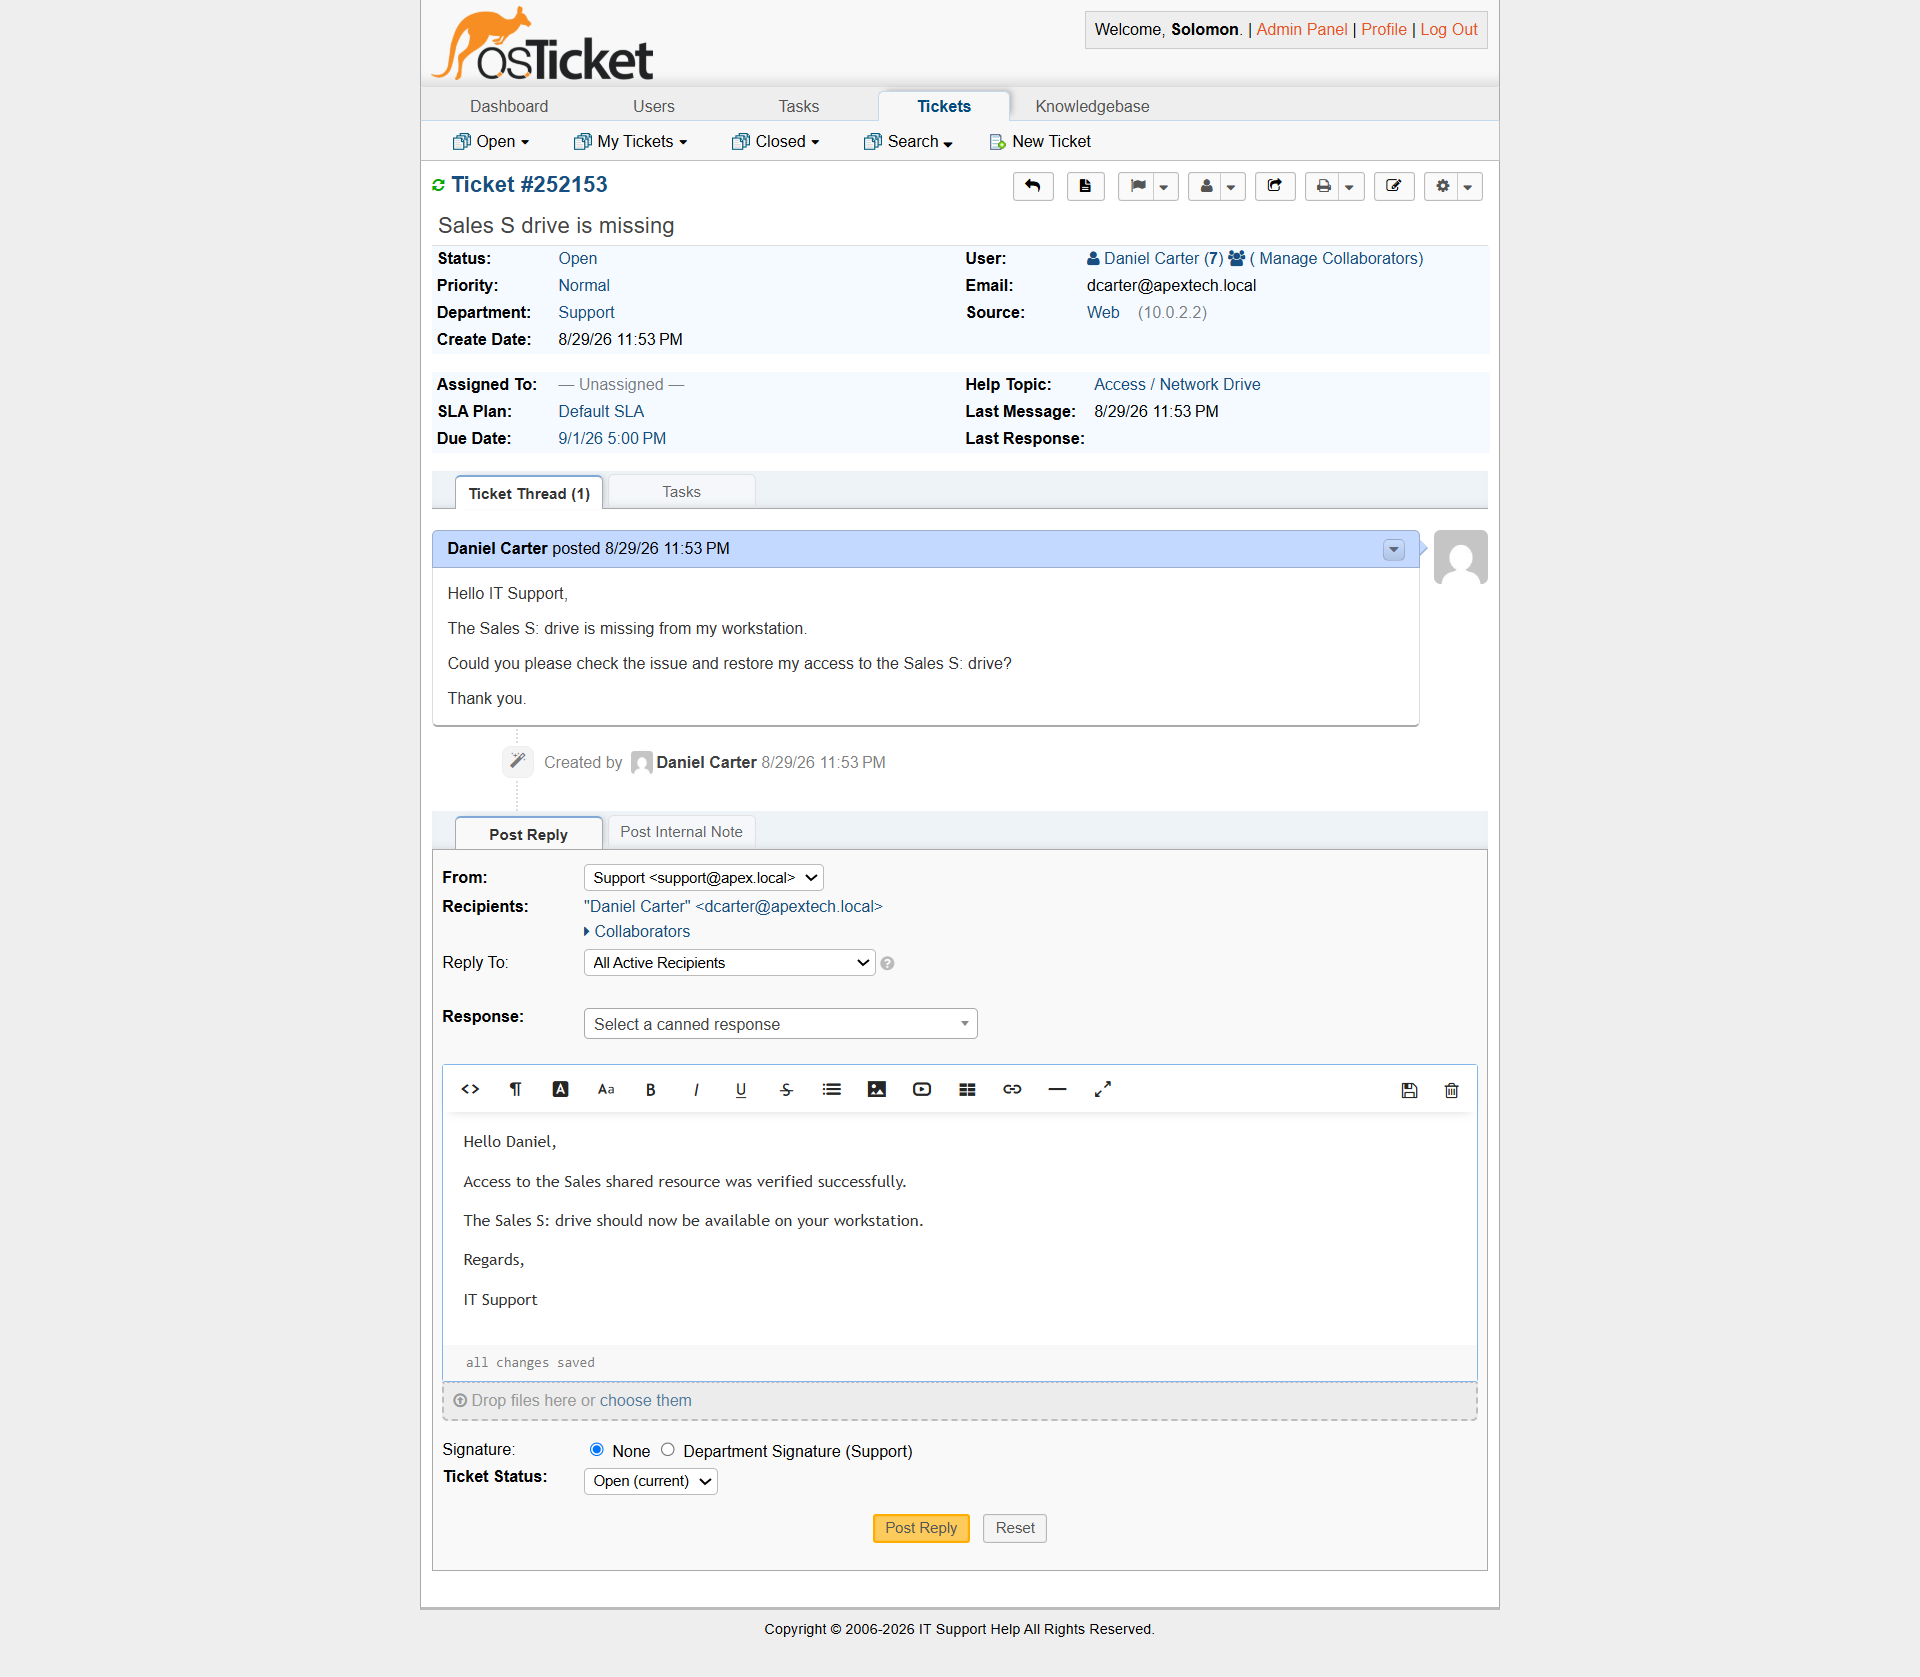This screenshot has width=1920, height=1677.
Task: Click the print ticket icon
Action: [1323, 186]
